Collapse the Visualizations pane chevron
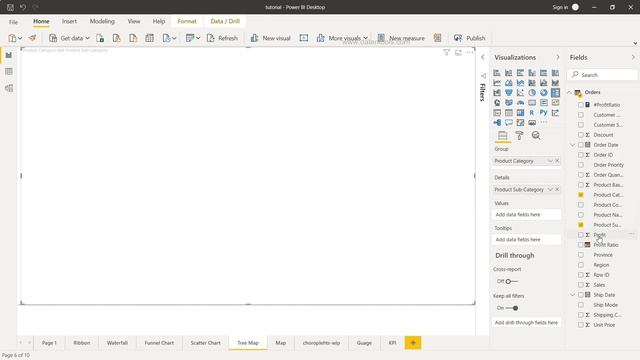This screenshot has height=360, width=640. pyautogui.click(x=558, y=58)
